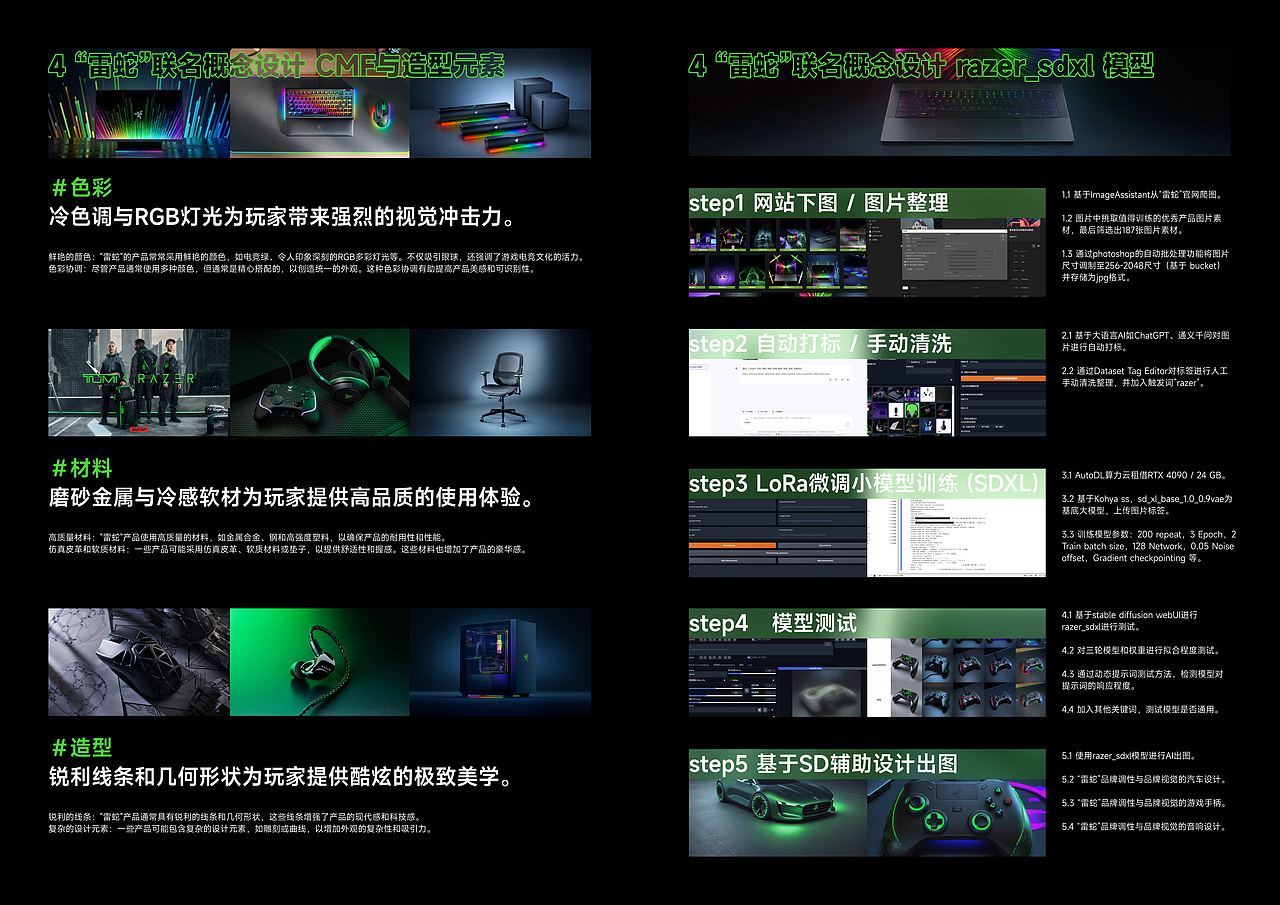Open the RGB keyboard and mouse image

pyautogui.click(x=319, y=103)
